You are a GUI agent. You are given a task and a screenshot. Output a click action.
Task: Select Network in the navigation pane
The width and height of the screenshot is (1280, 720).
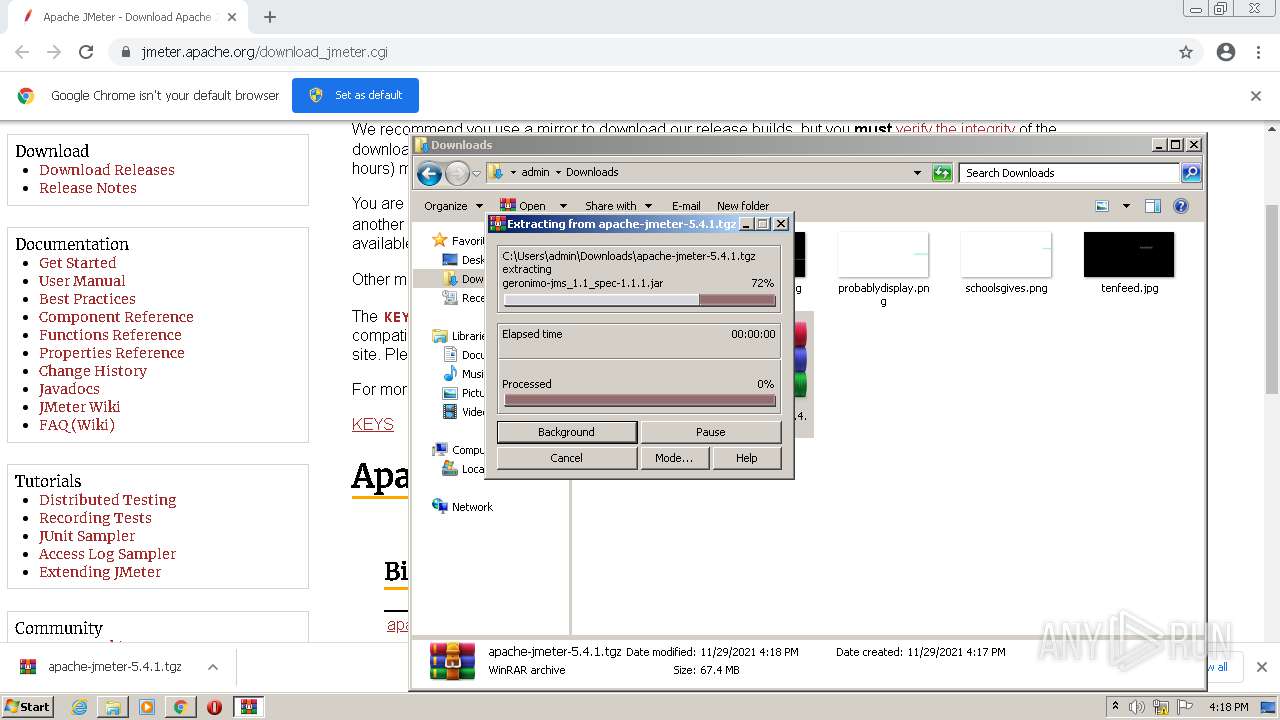pyautogui.click(x=472, y=507)
